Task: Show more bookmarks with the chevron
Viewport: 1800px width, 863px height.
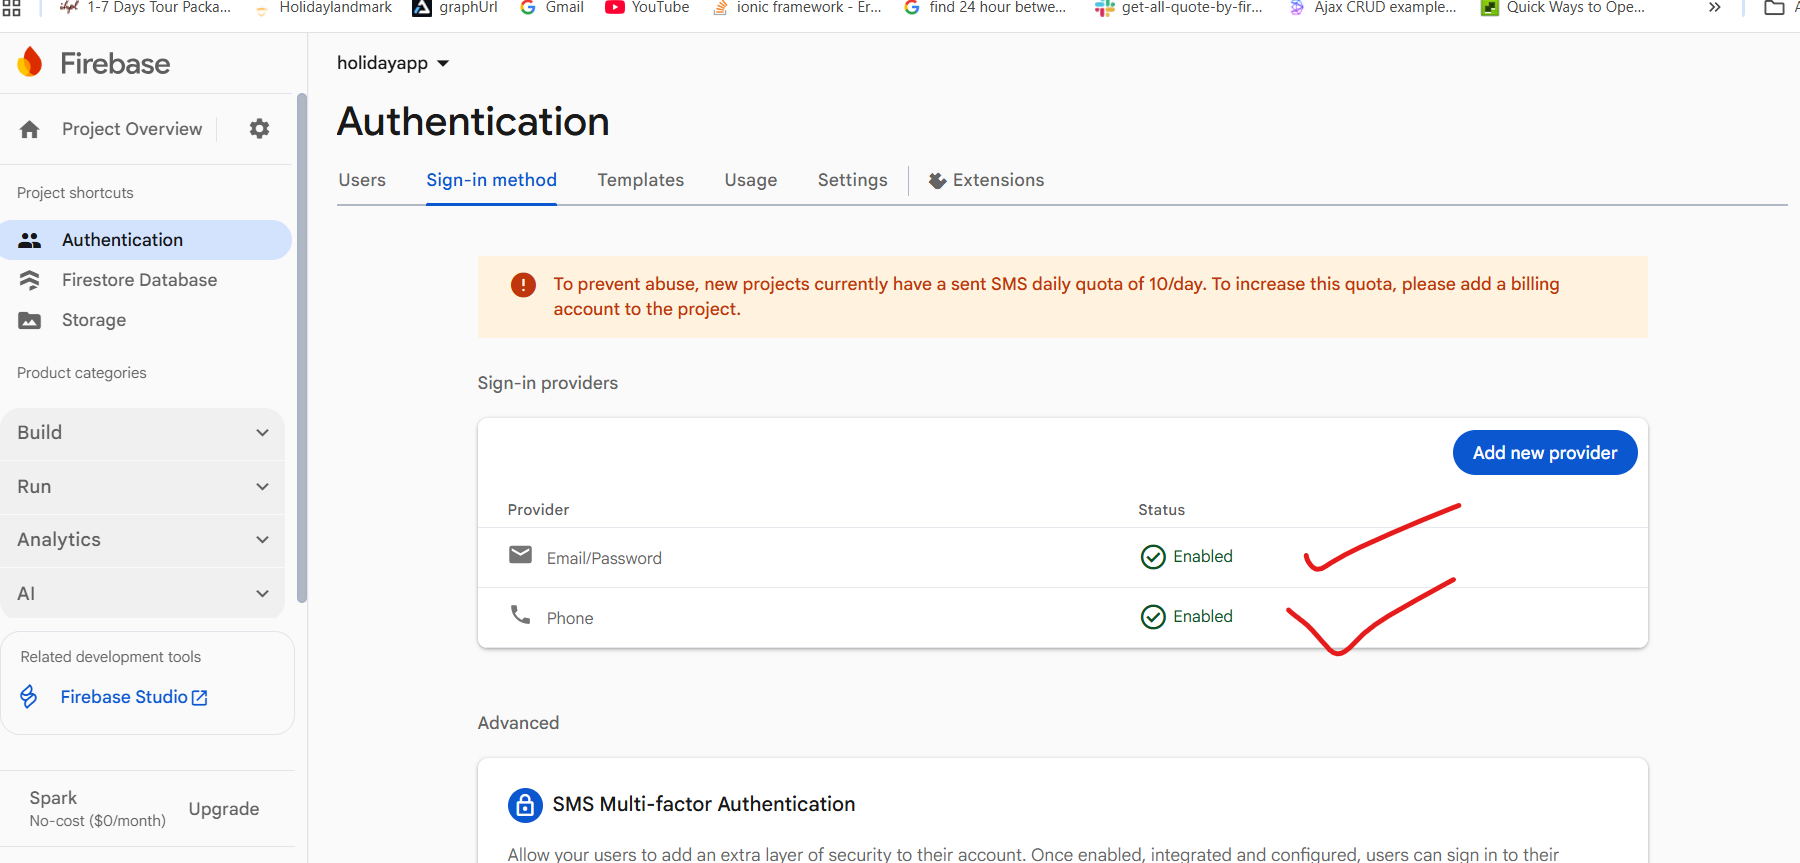Action: [1714, 8]
